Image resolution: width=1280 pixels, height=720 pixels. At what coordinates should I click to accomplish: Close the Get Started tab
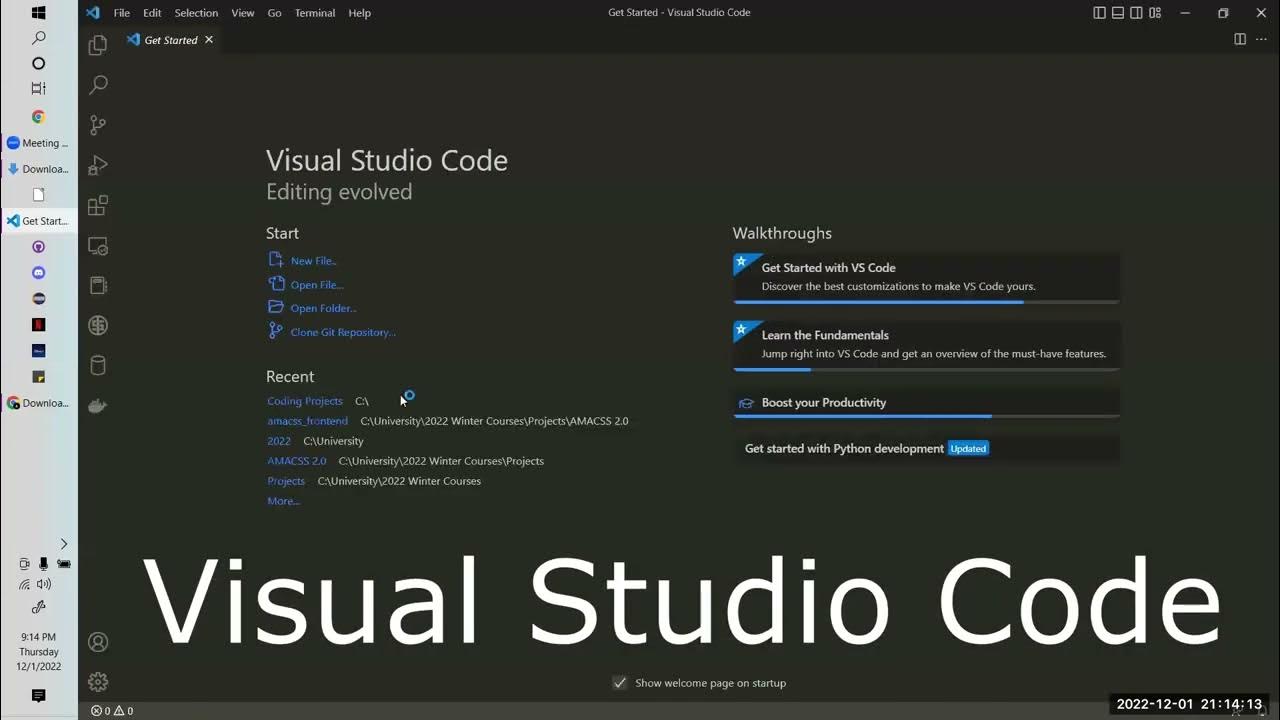click(209, 40)
